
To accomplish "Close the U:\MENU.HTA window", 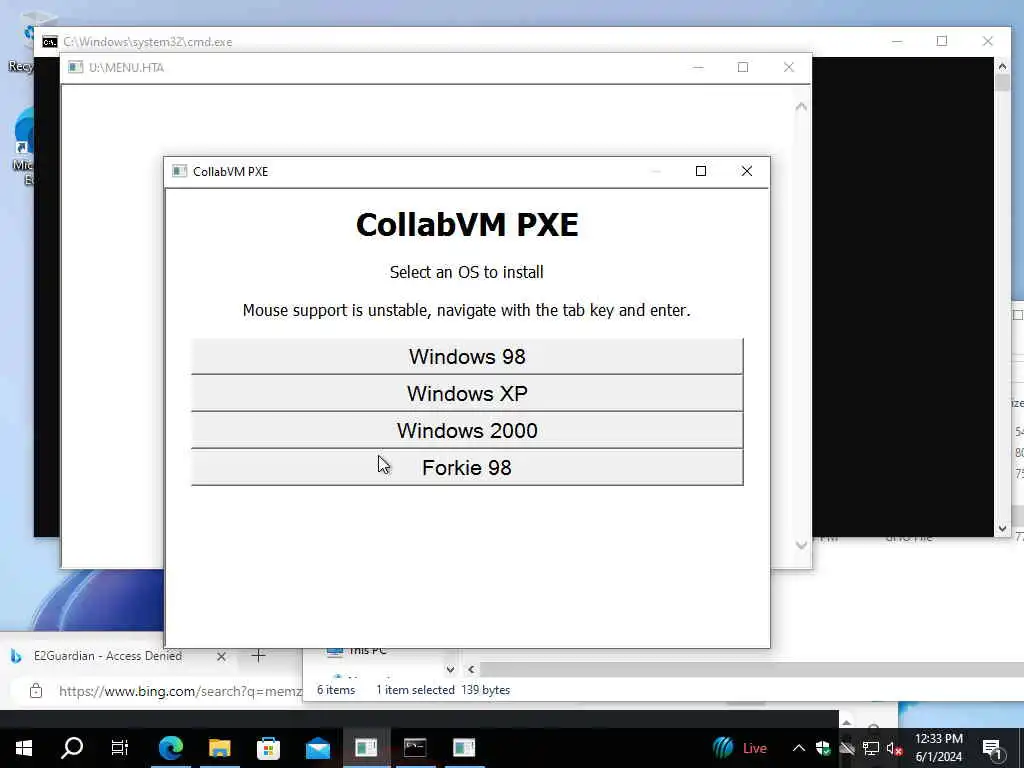I will click(x=788, y=67).
